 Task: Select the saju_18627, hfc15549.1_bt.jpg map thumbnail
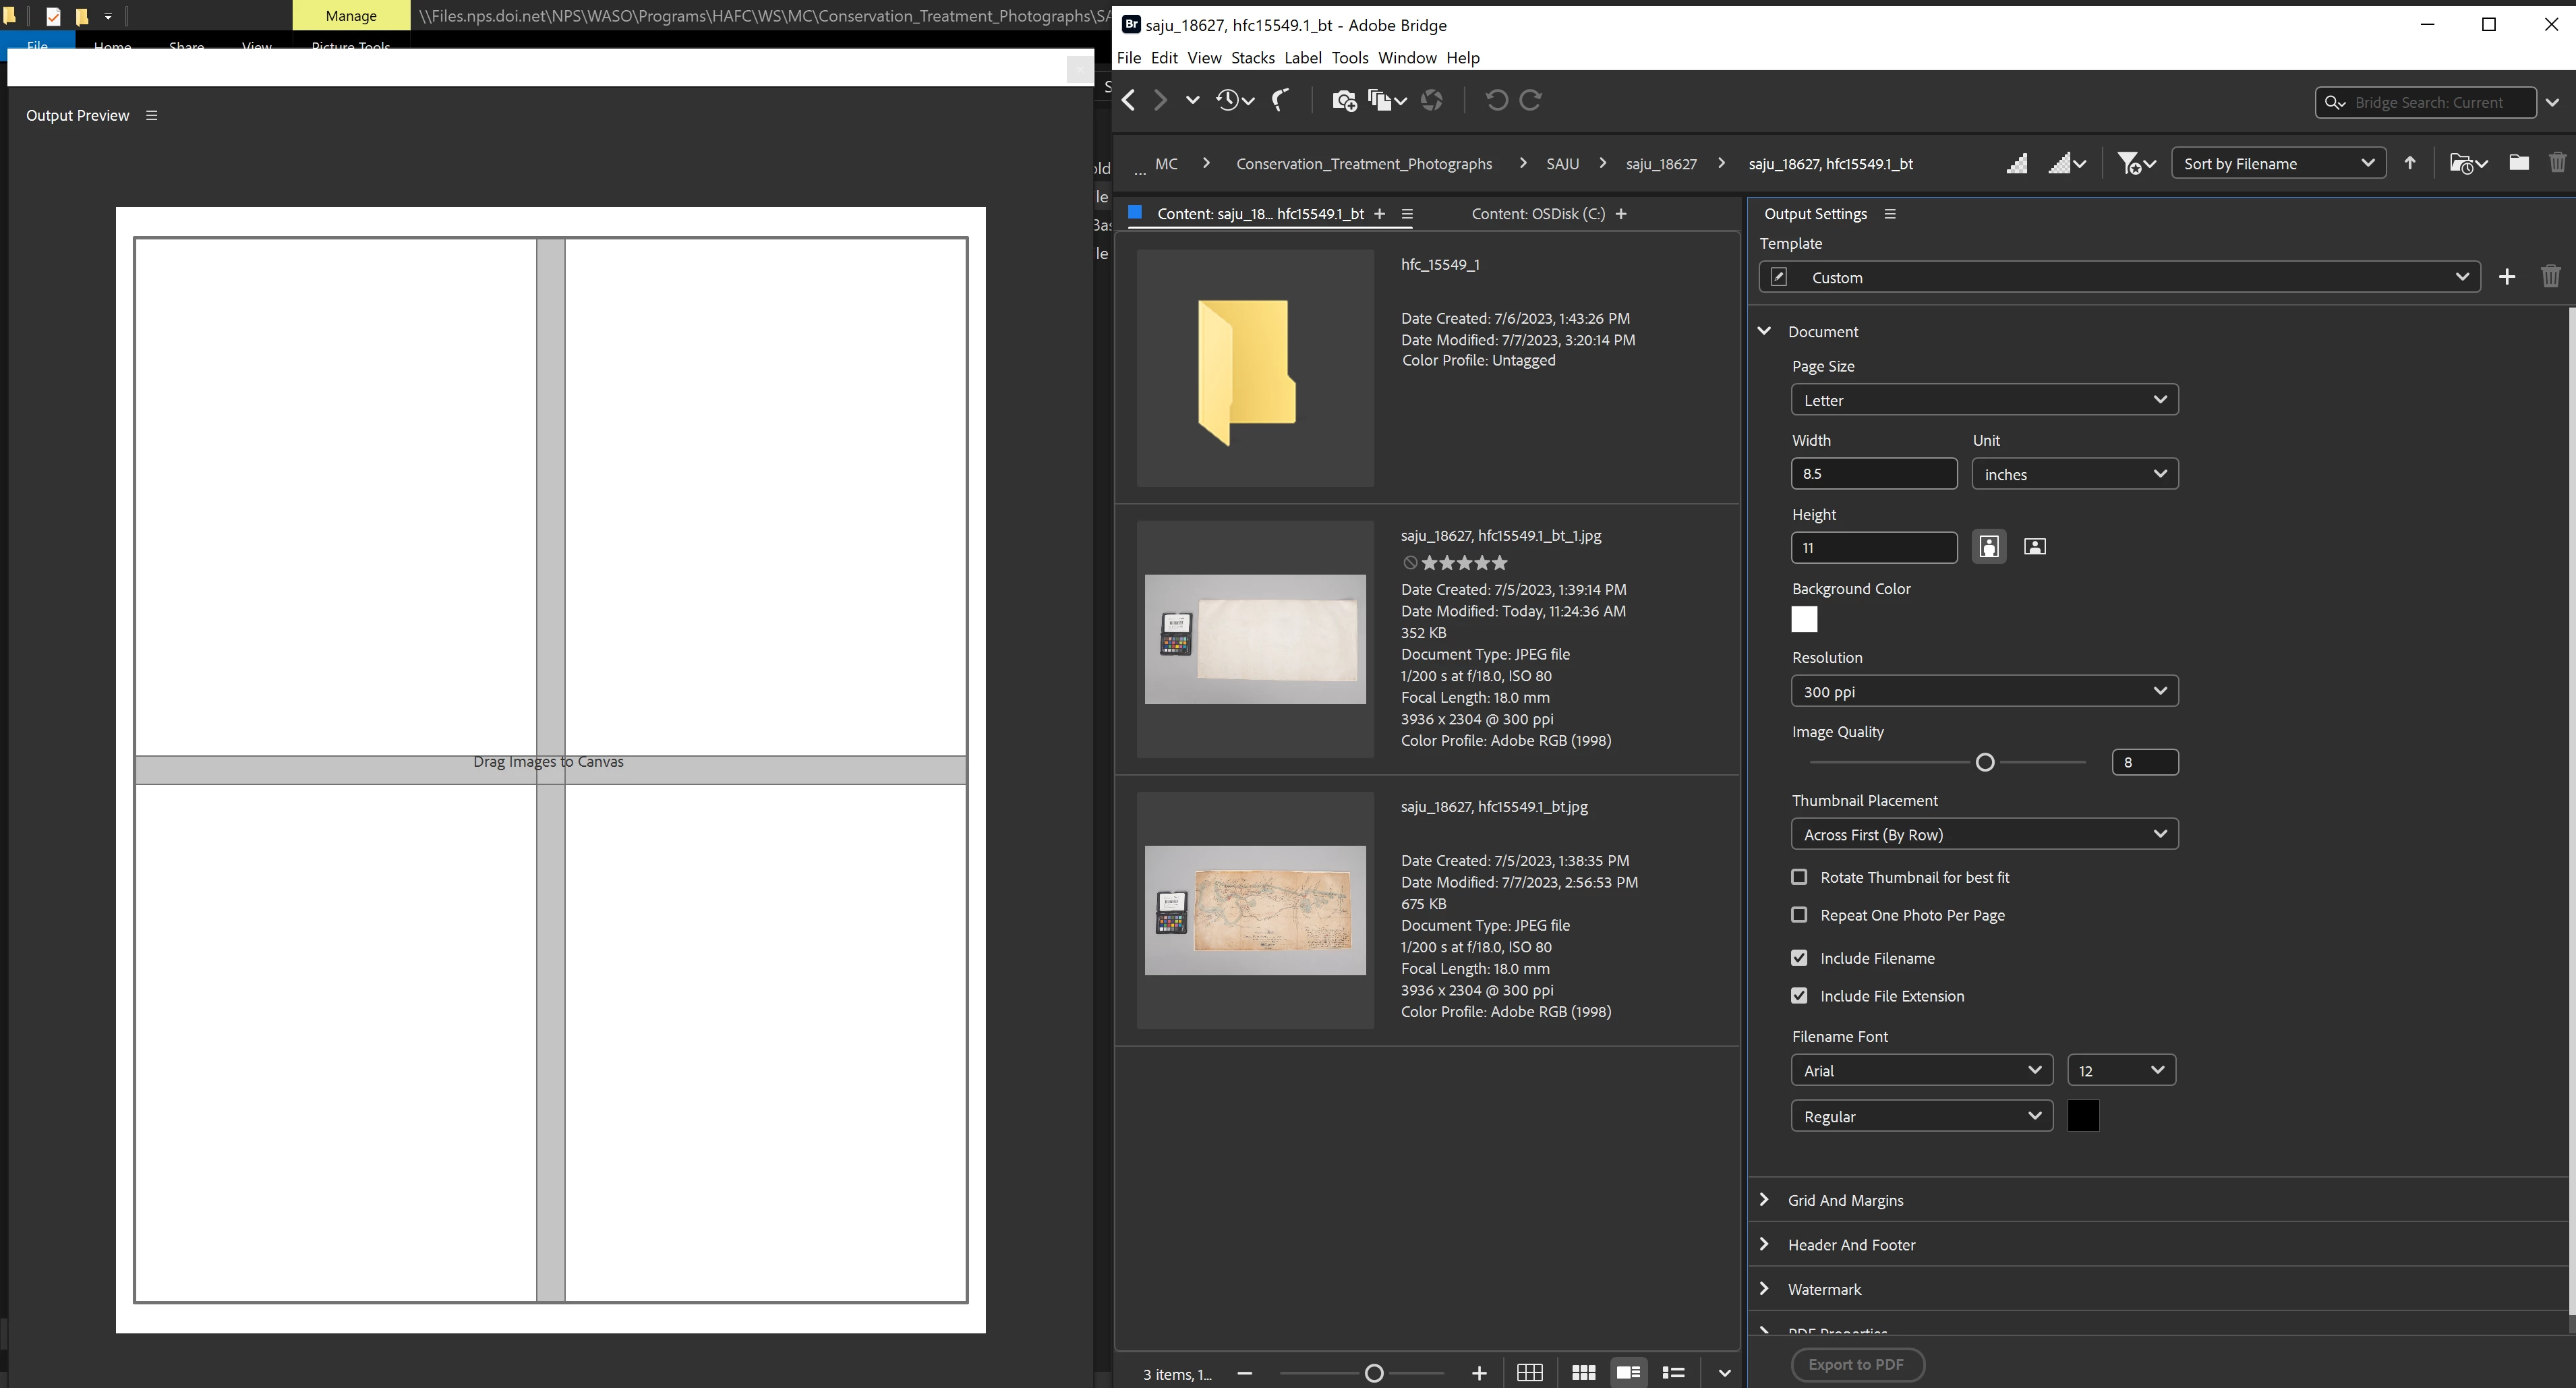(1255, 910)
